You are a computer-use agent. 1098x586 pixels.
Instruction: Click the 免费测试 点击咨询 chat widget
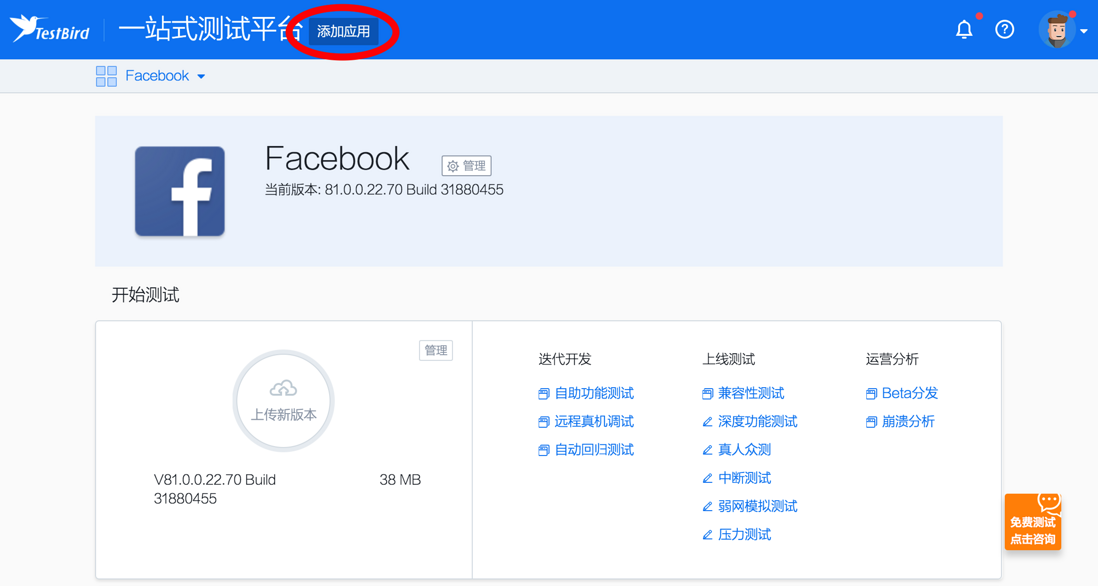pos(1034,522)
